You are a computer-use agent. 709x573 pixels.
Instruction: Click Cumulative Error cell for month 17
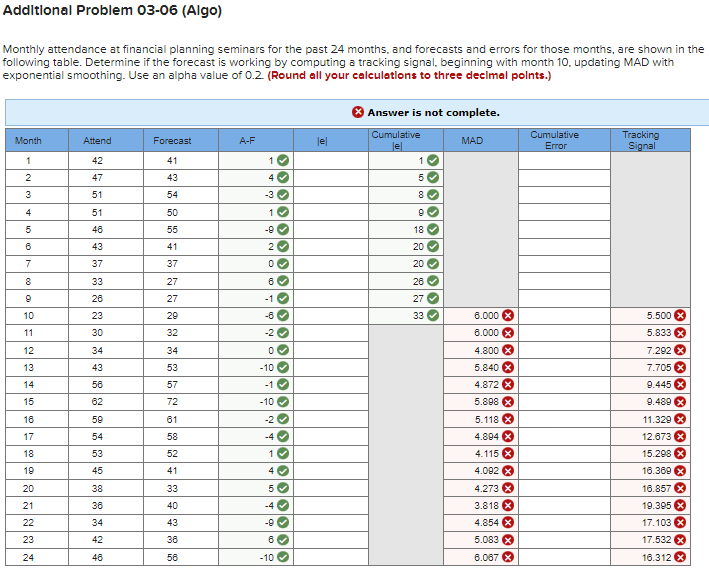tap(564, 436)
